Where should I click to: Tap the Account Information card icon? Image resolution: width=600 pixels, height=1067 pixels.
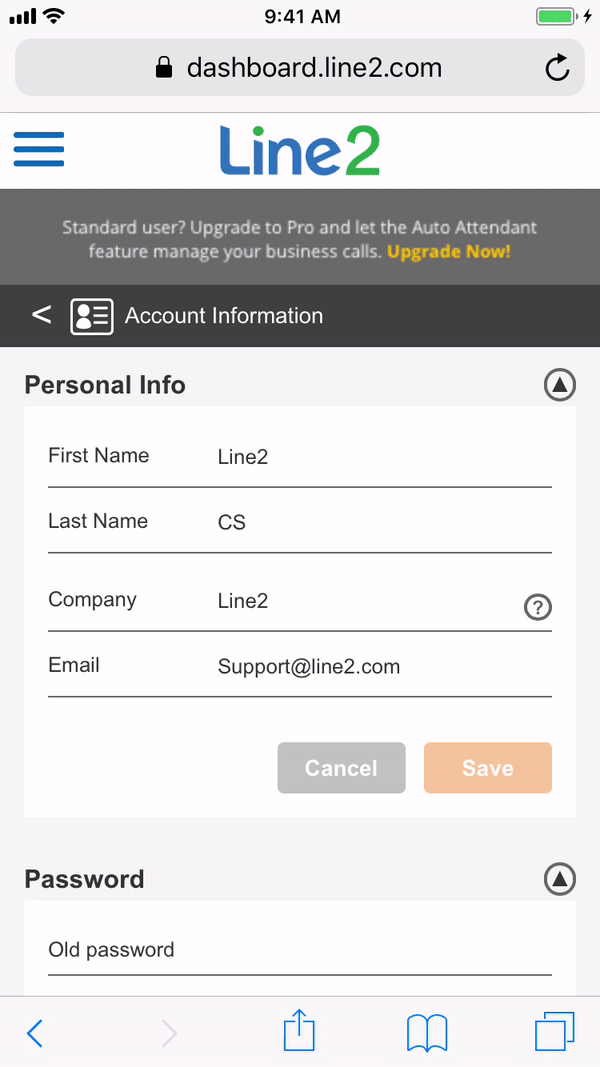(91, 316)
